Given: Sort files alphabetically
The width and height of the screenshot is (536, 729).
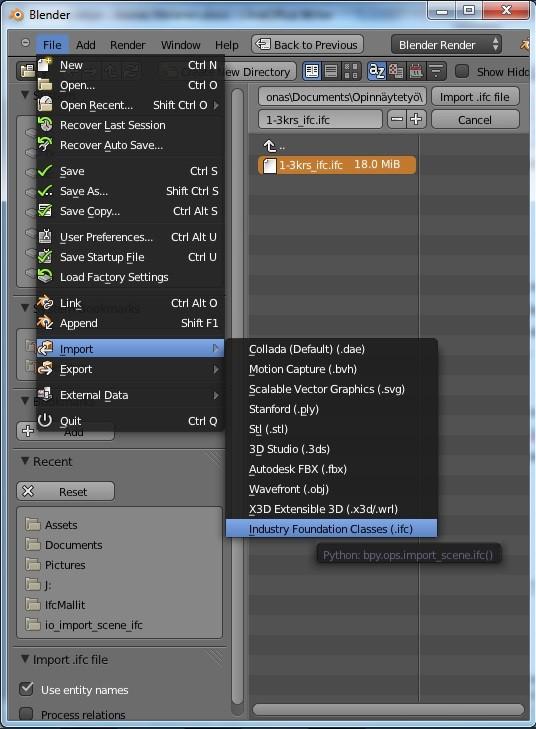Looking at the screenshot, I should 376,71.
